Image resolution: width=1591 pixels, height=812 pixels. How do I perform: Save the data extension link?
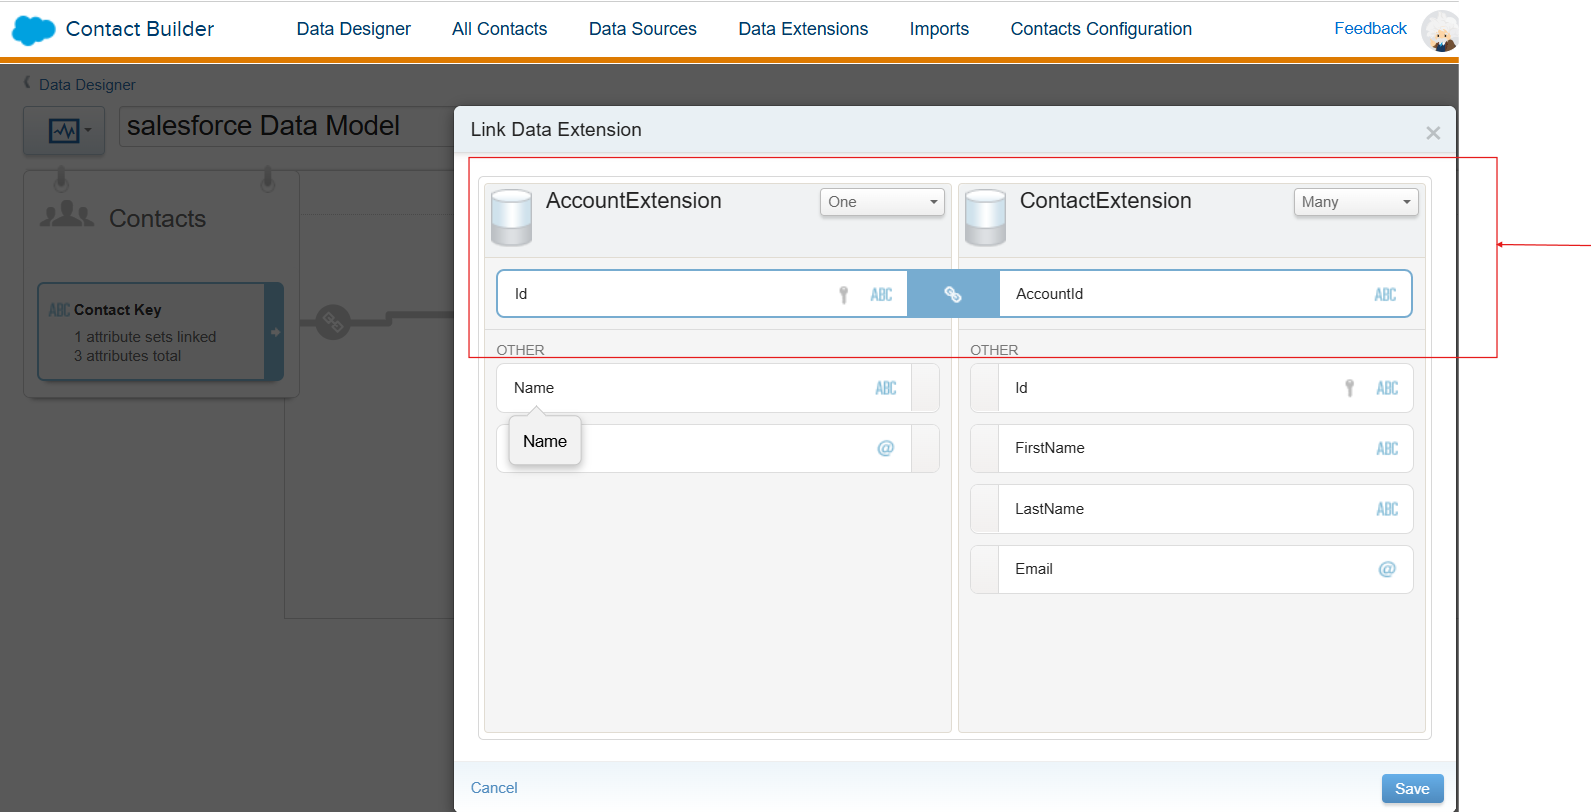click(x=1411, y=788)
